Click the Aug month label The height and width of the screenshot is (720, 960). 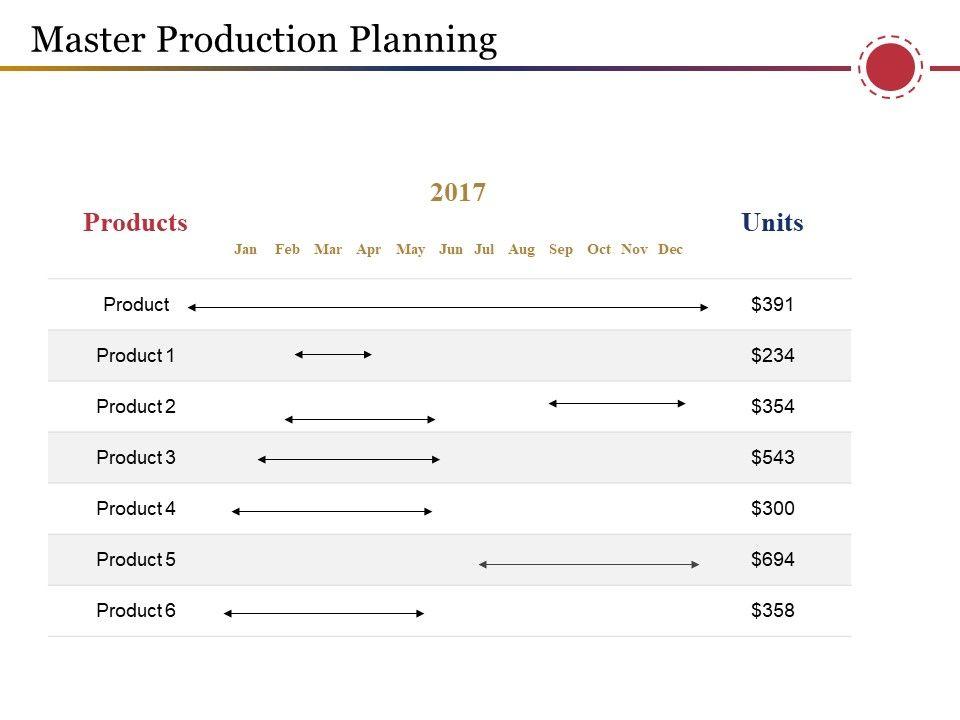pos(521,249)
